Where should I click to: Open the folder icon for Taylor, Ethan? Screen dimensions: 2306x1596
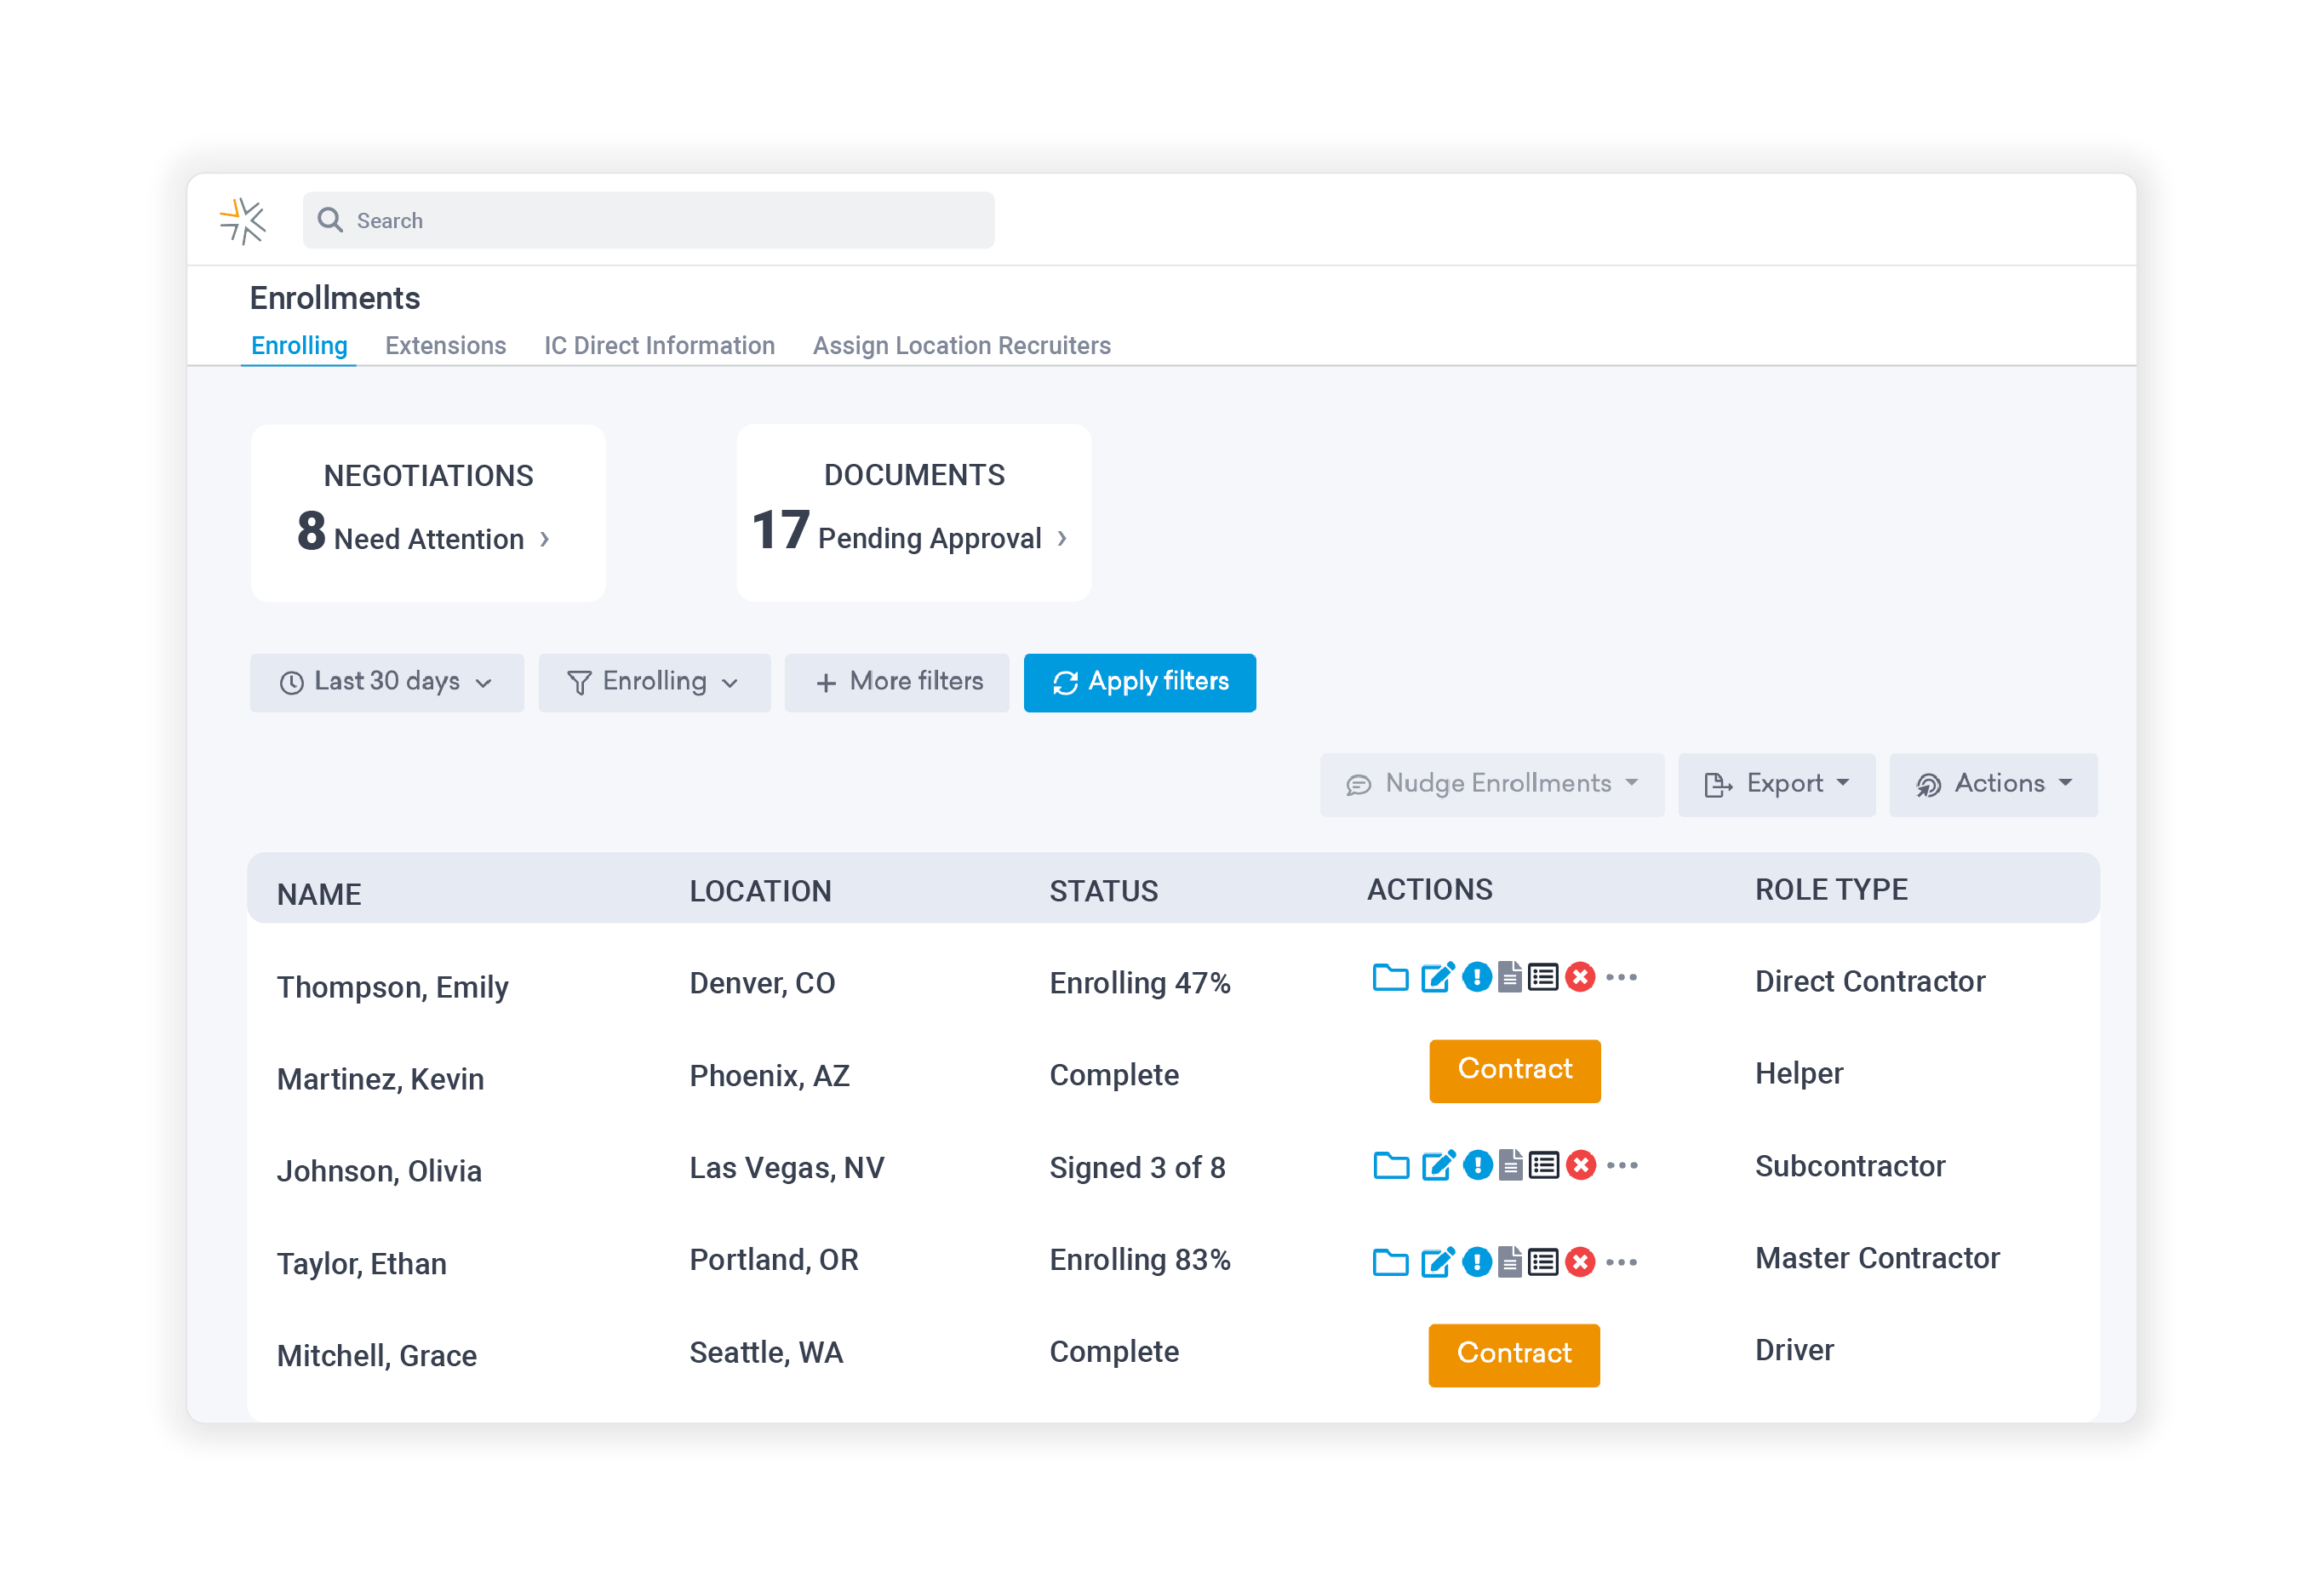pos(1389,1262)
